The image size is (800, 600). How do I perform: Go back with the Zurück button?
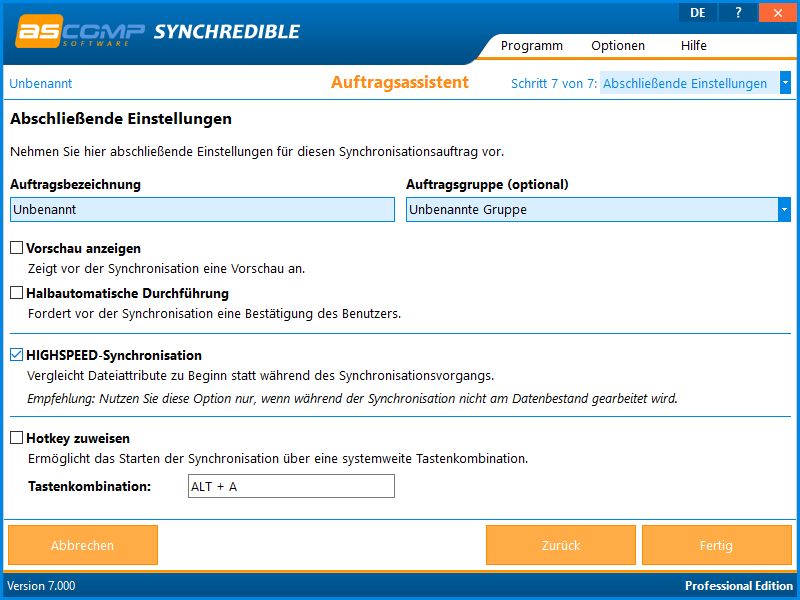click(561, 545)
